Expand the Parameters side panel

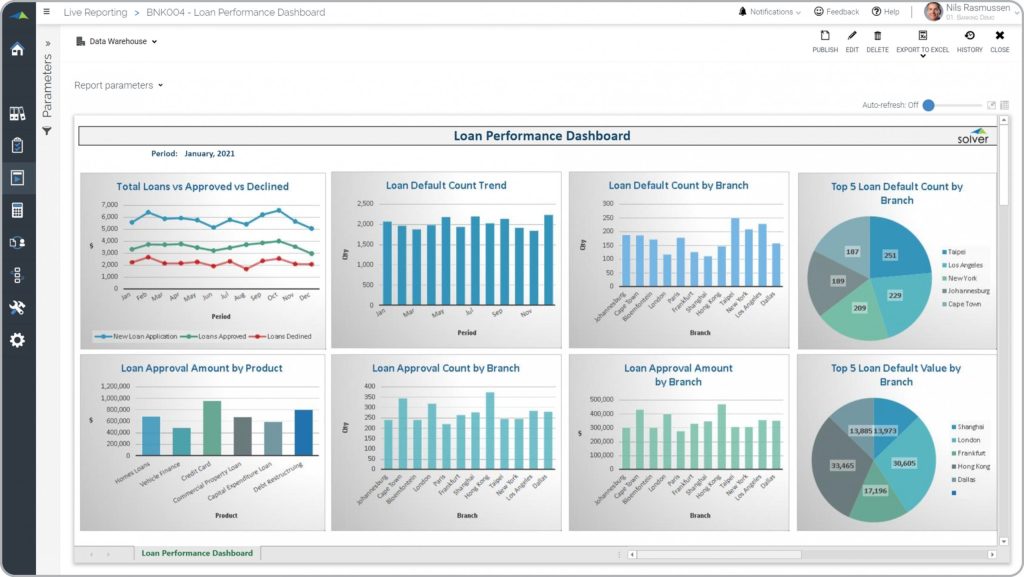[47, 44]
